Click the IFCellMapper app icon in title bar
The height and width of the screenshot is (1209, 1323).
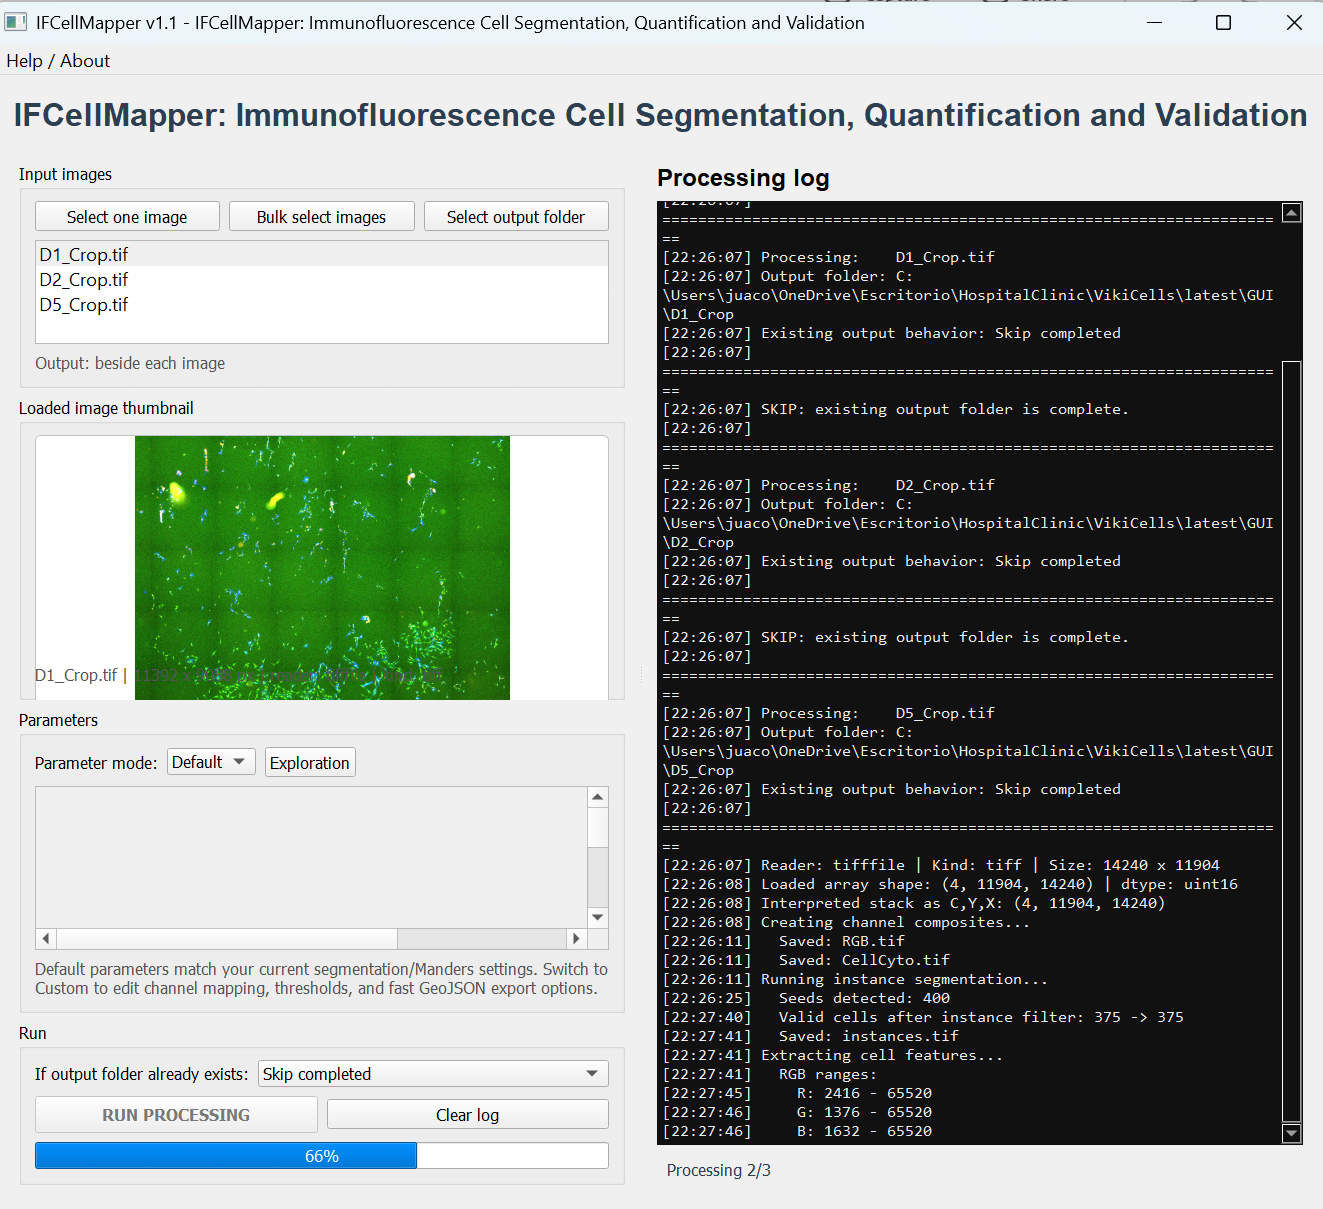coord(16,22)
